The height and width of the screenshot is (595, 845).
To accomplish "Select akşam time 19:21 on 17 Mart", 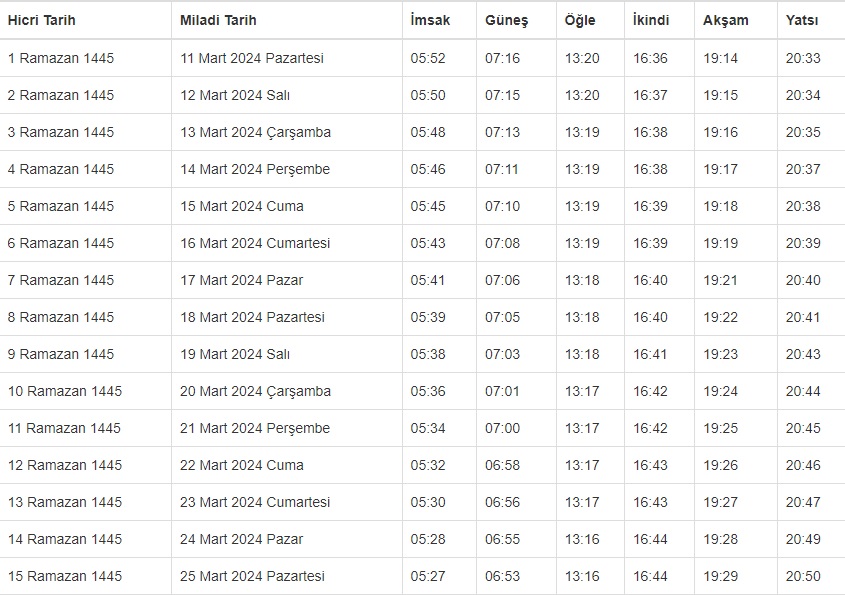I will 720,280.
